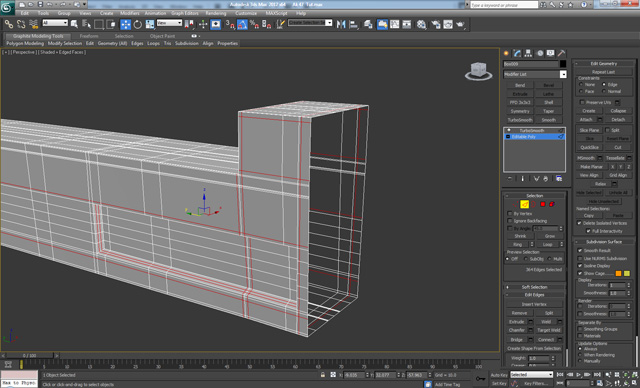Image resolution: width=640 pixels, height=388 pixels.
Task: Open the Hierarchy command panel tab
Action: [x=529, y=53]
